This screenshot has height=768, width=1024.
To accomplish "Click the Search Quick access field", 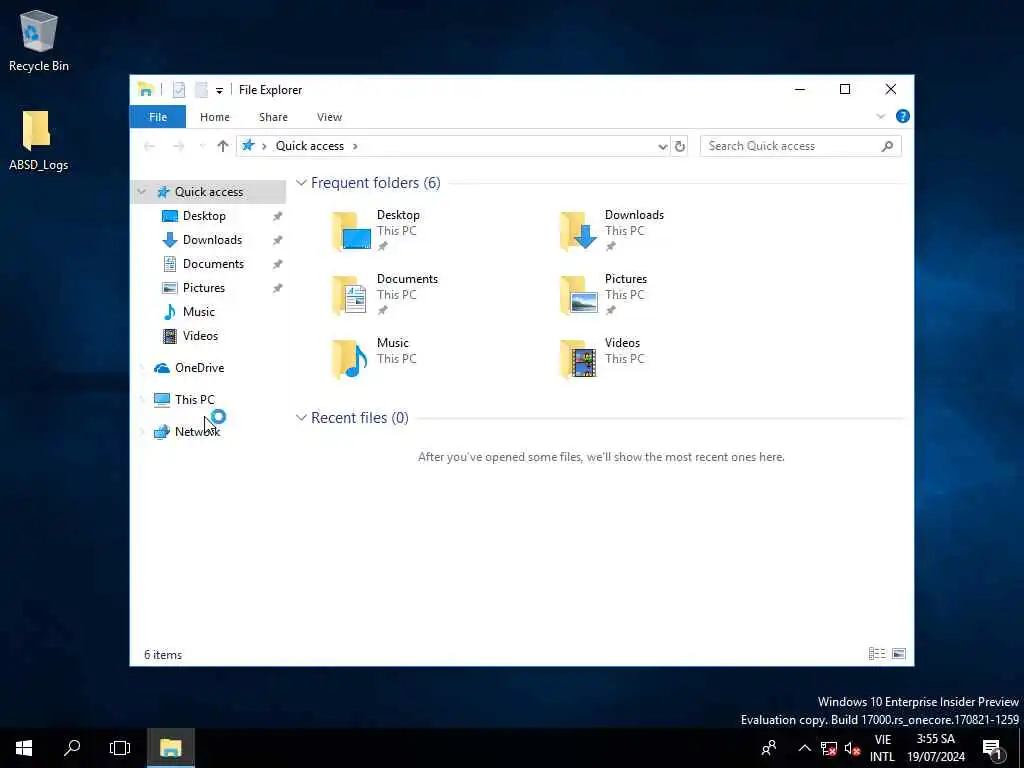I will point(801,146).
